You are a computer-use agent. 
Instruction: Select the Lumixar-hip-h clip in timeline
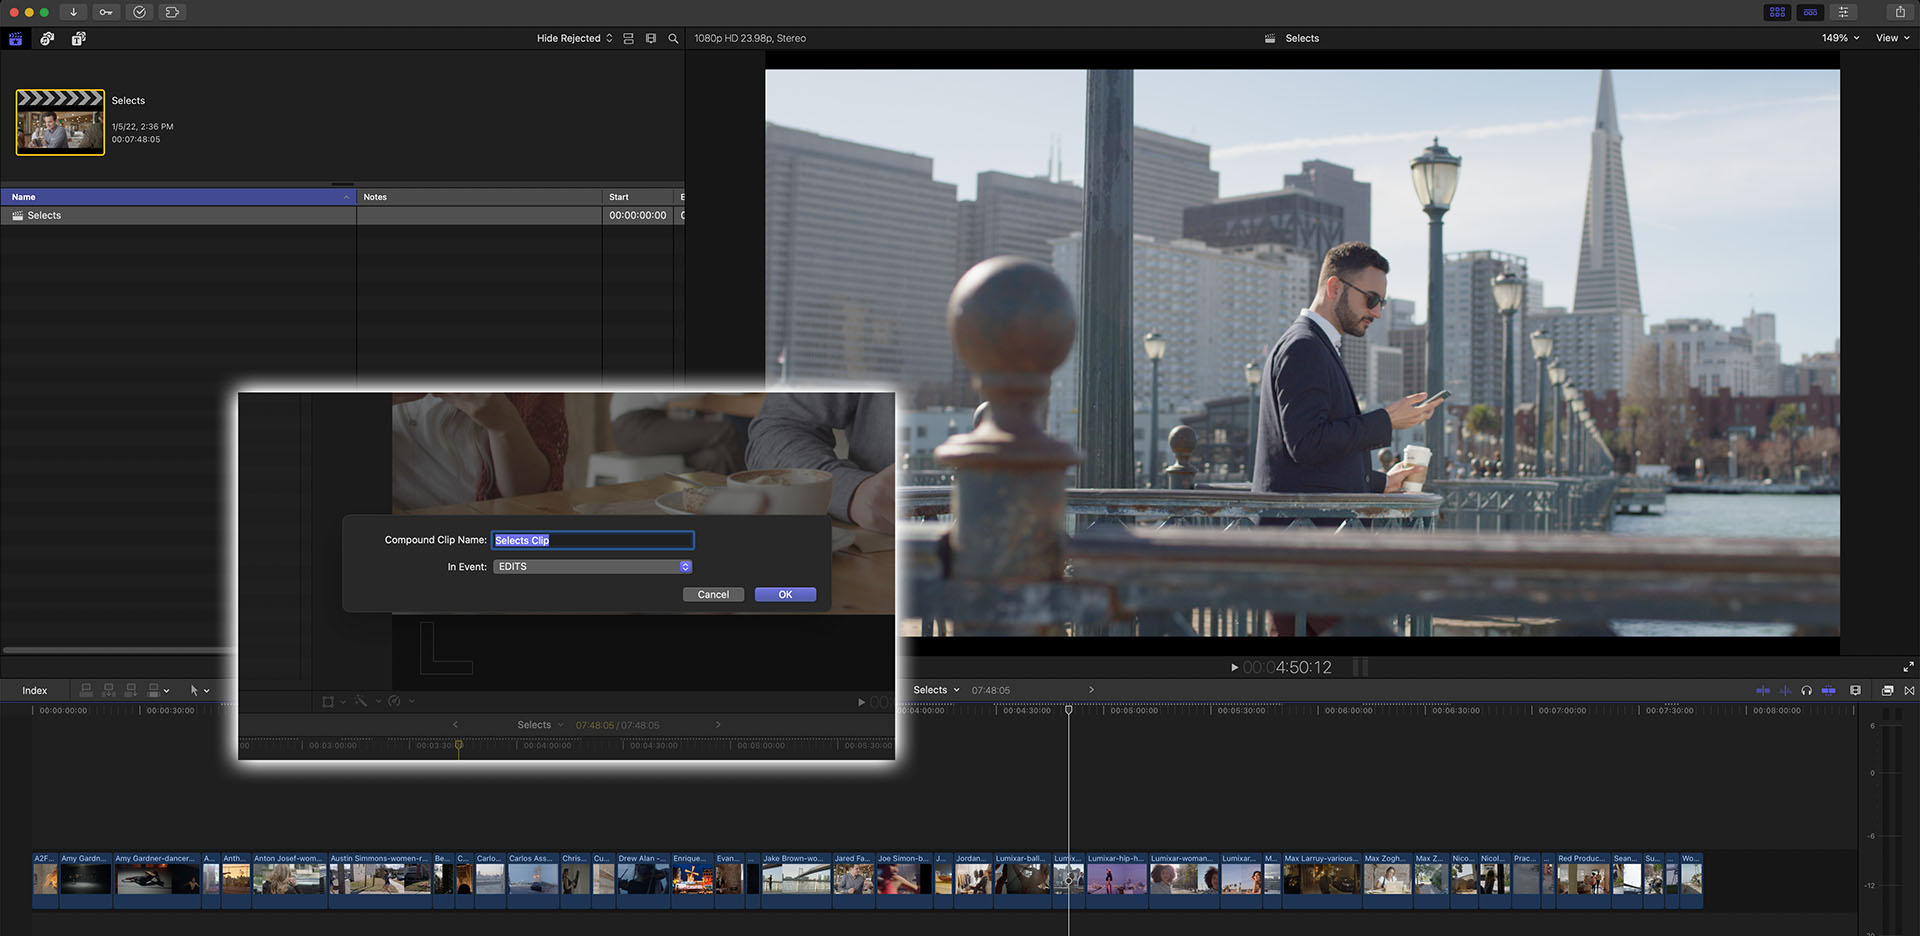click(x=1117, y=879)
